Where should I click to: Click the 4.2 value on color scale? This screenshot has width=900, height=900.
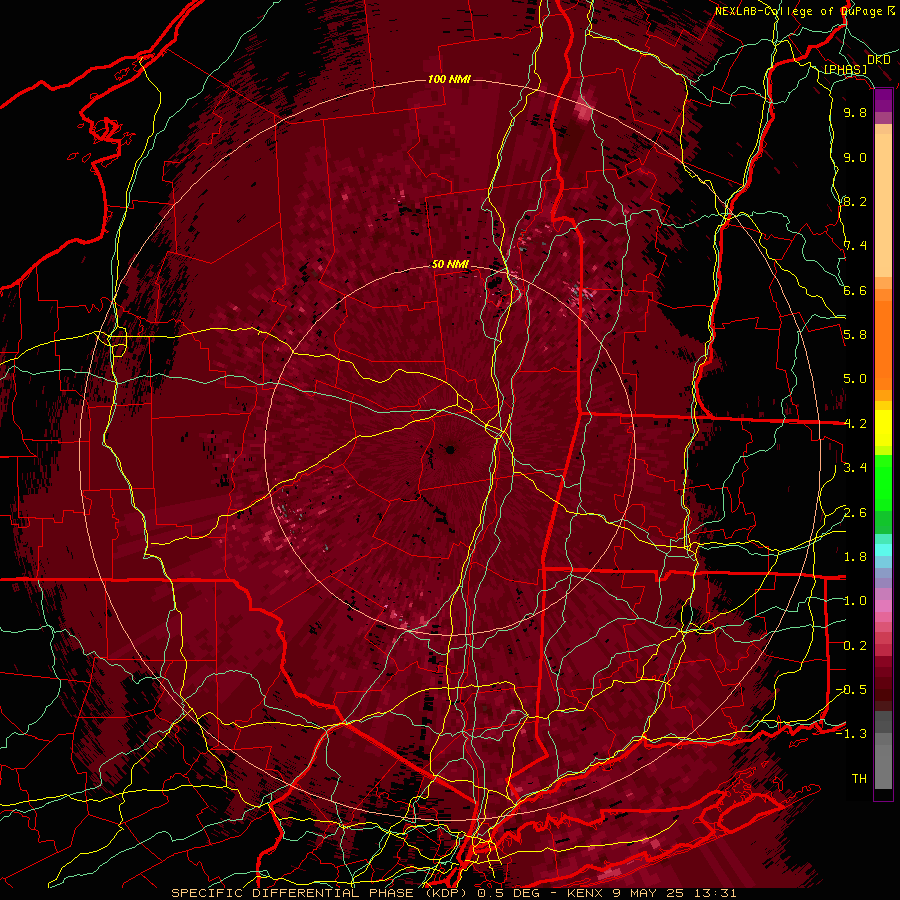tap(855, 424)
